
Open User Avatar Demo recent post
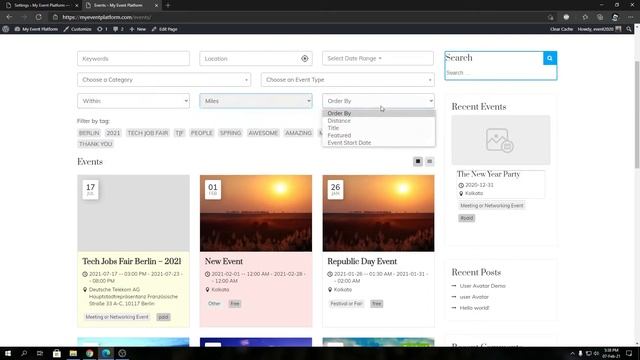point(482,286)
